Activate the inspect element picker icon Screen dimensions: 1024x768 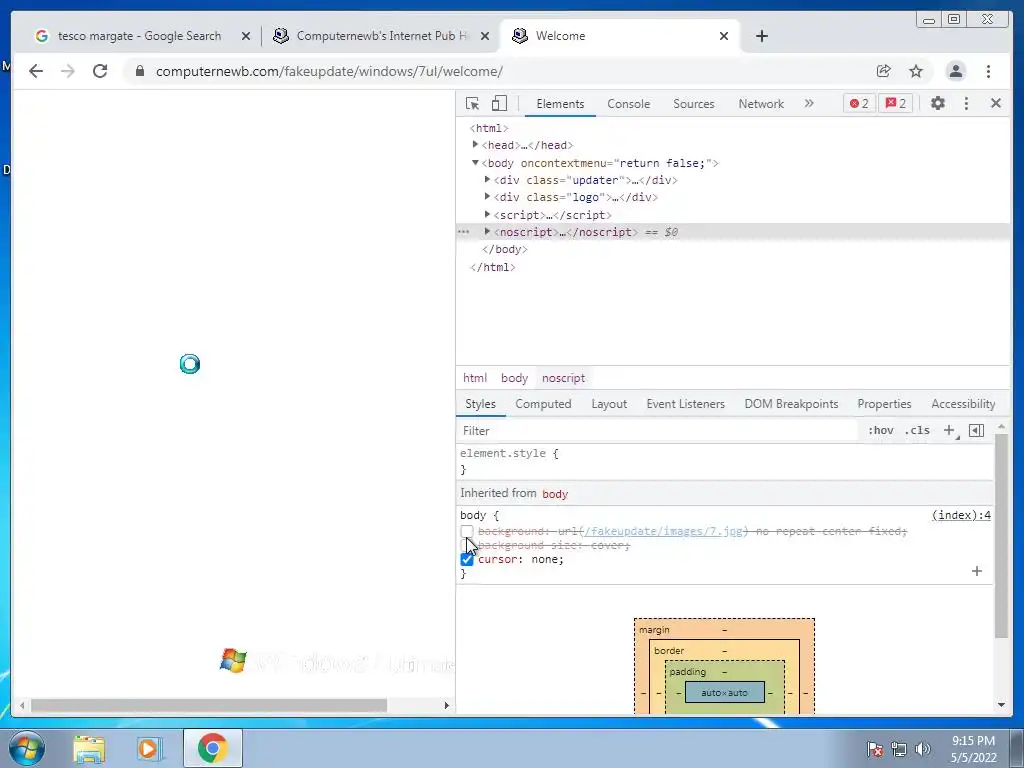coord(472,104)
